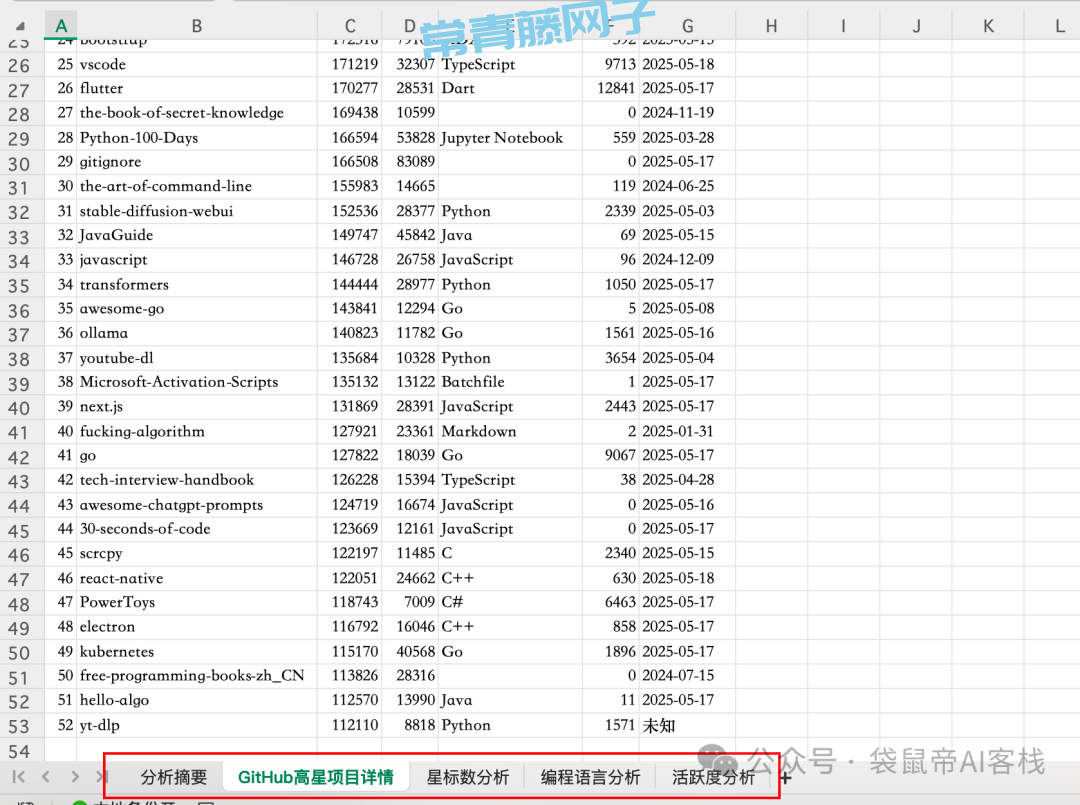This screenshot has width=1080, height=805.
Task: Click the tech-interview-handbook cell
Action: [197, 480]
